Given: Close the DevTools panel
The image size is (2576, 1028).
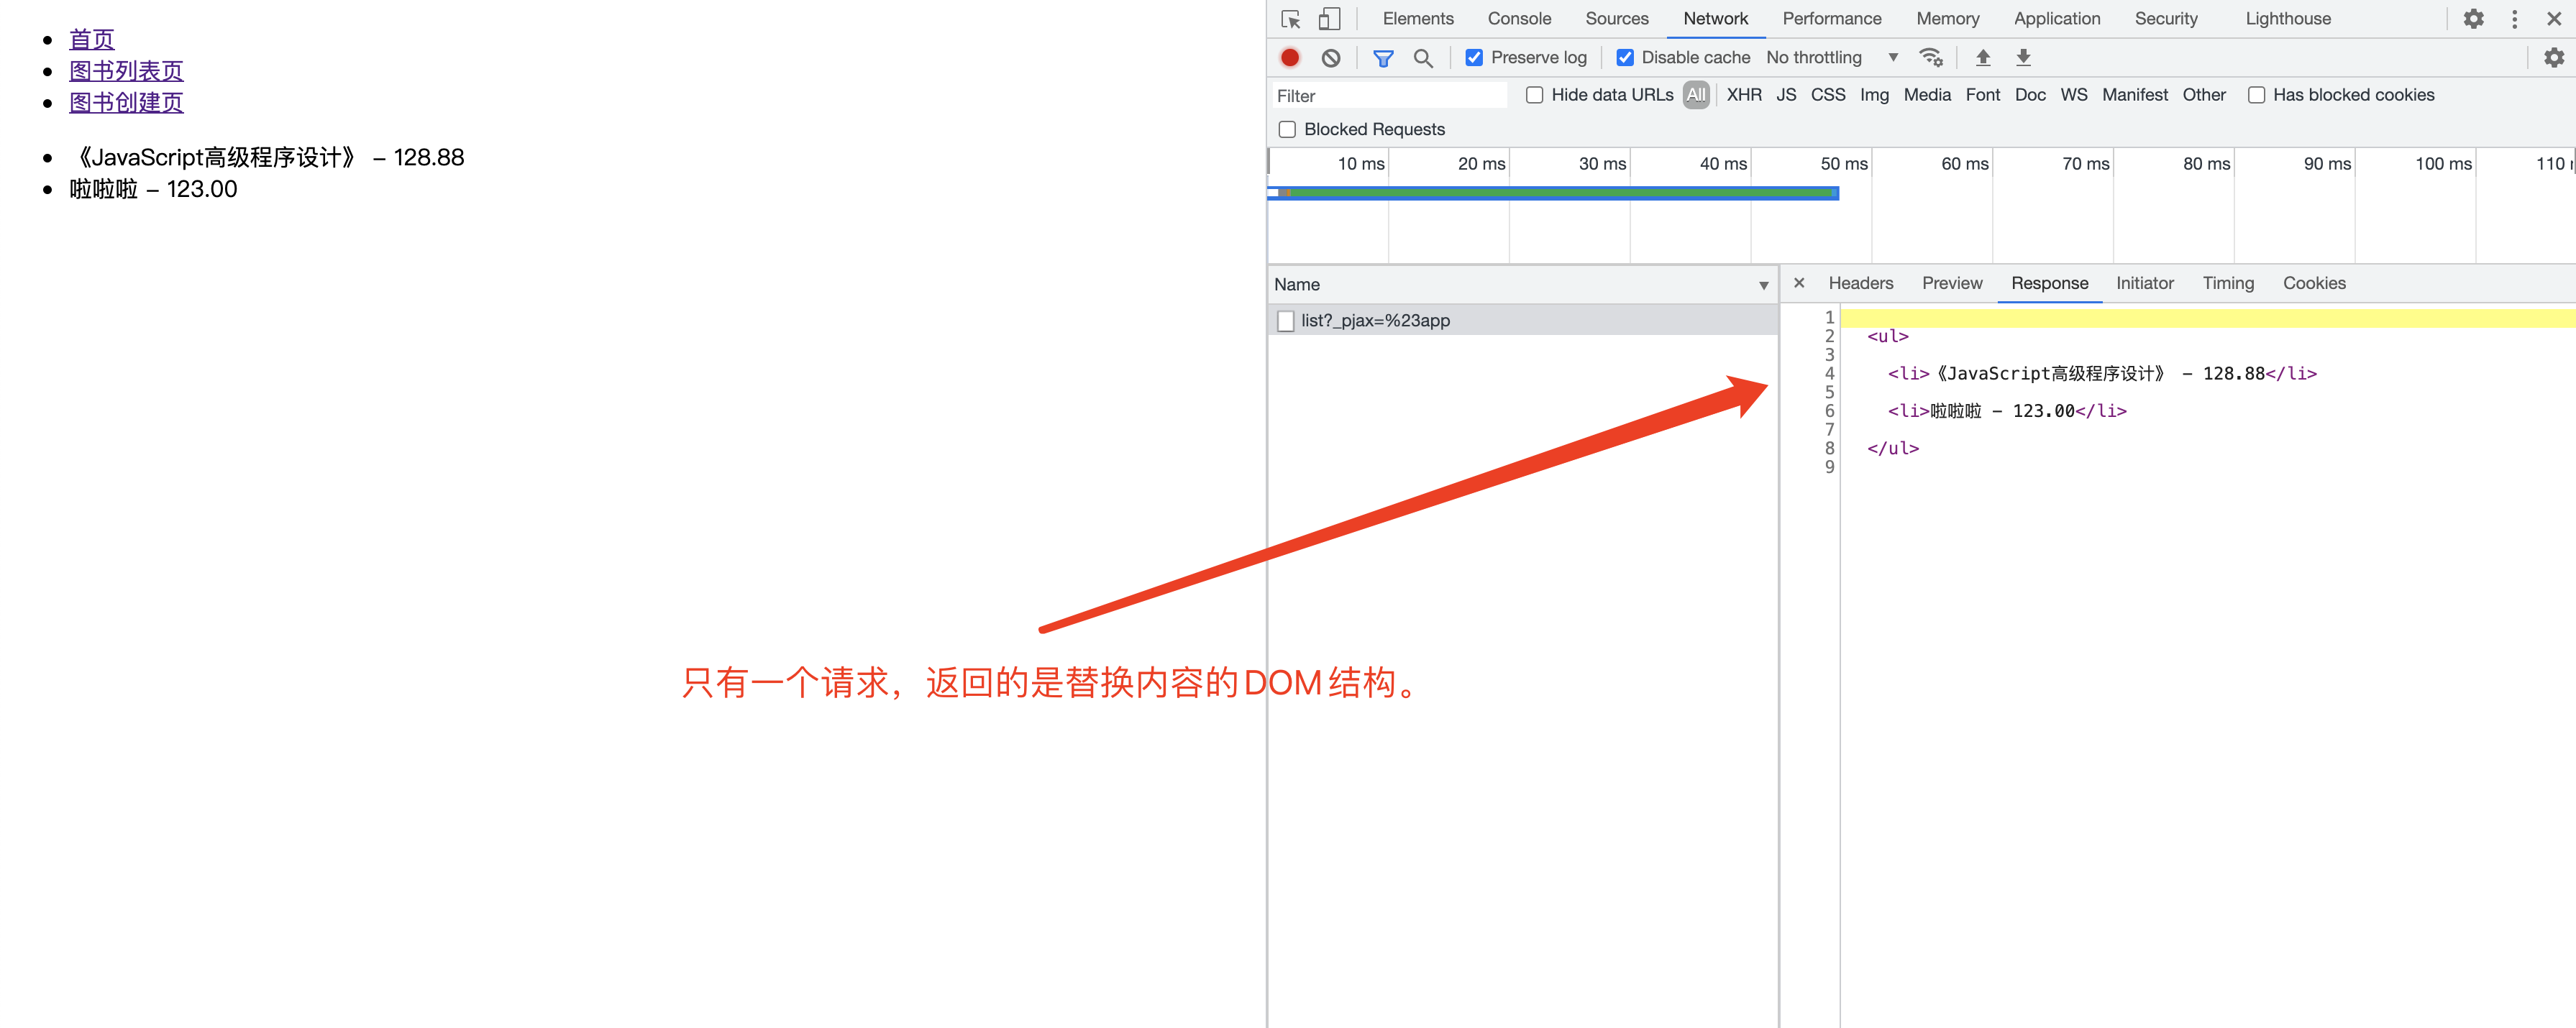Looking at the screenshot, I should point(2554,19).
